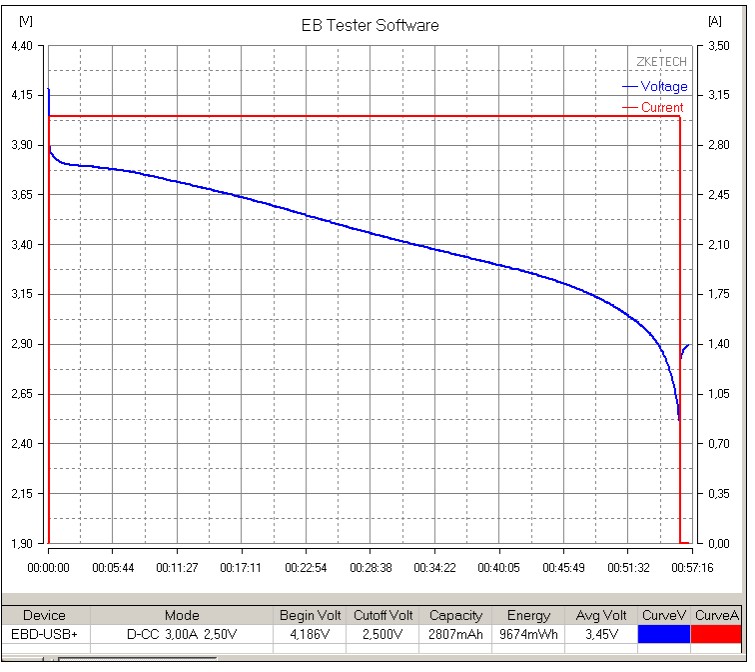Viewport: 755px width, 672px height.
Task: Click the 4,186V begin voltage cell
Action: 309,634
